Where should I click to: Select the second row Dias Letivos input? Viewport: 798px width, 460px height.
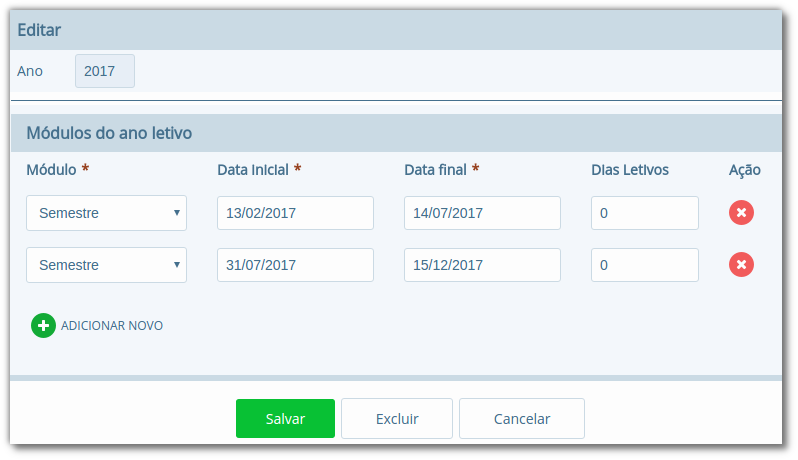[x=644, y=265]
